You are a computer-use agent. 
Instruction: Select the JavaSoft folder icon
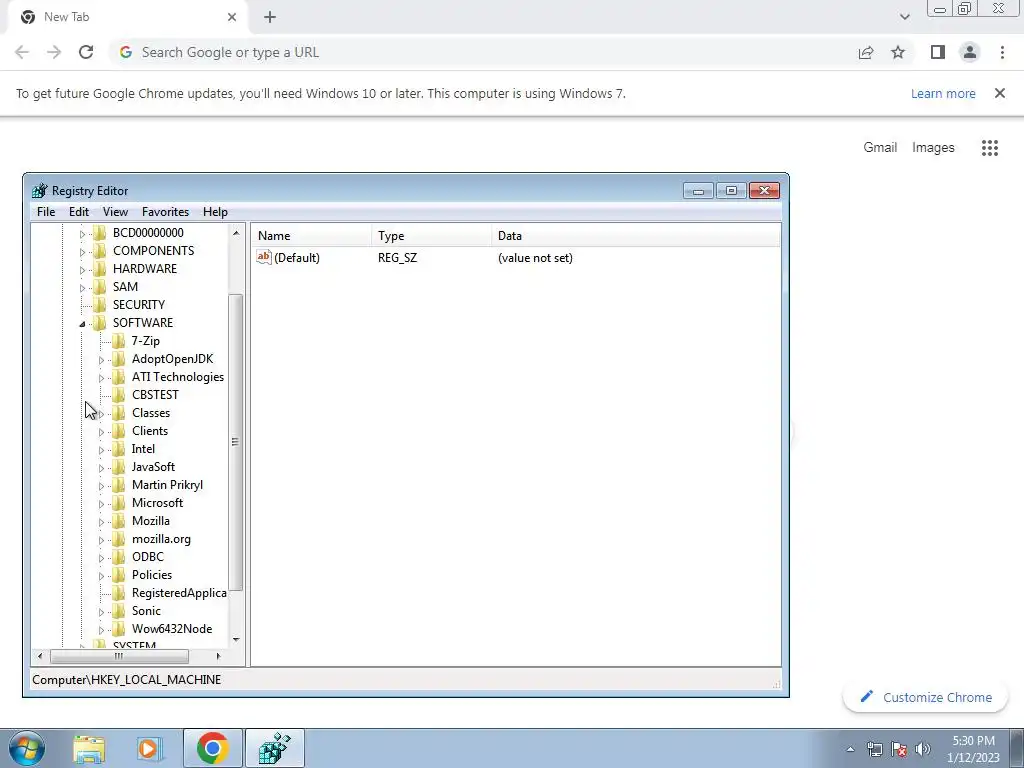click(x=118, y=466)
